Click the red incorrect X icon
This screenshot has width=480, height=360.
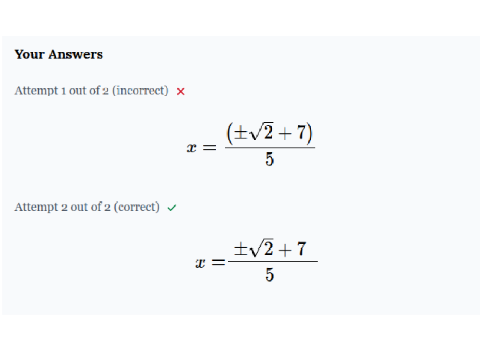click(180, 91)
